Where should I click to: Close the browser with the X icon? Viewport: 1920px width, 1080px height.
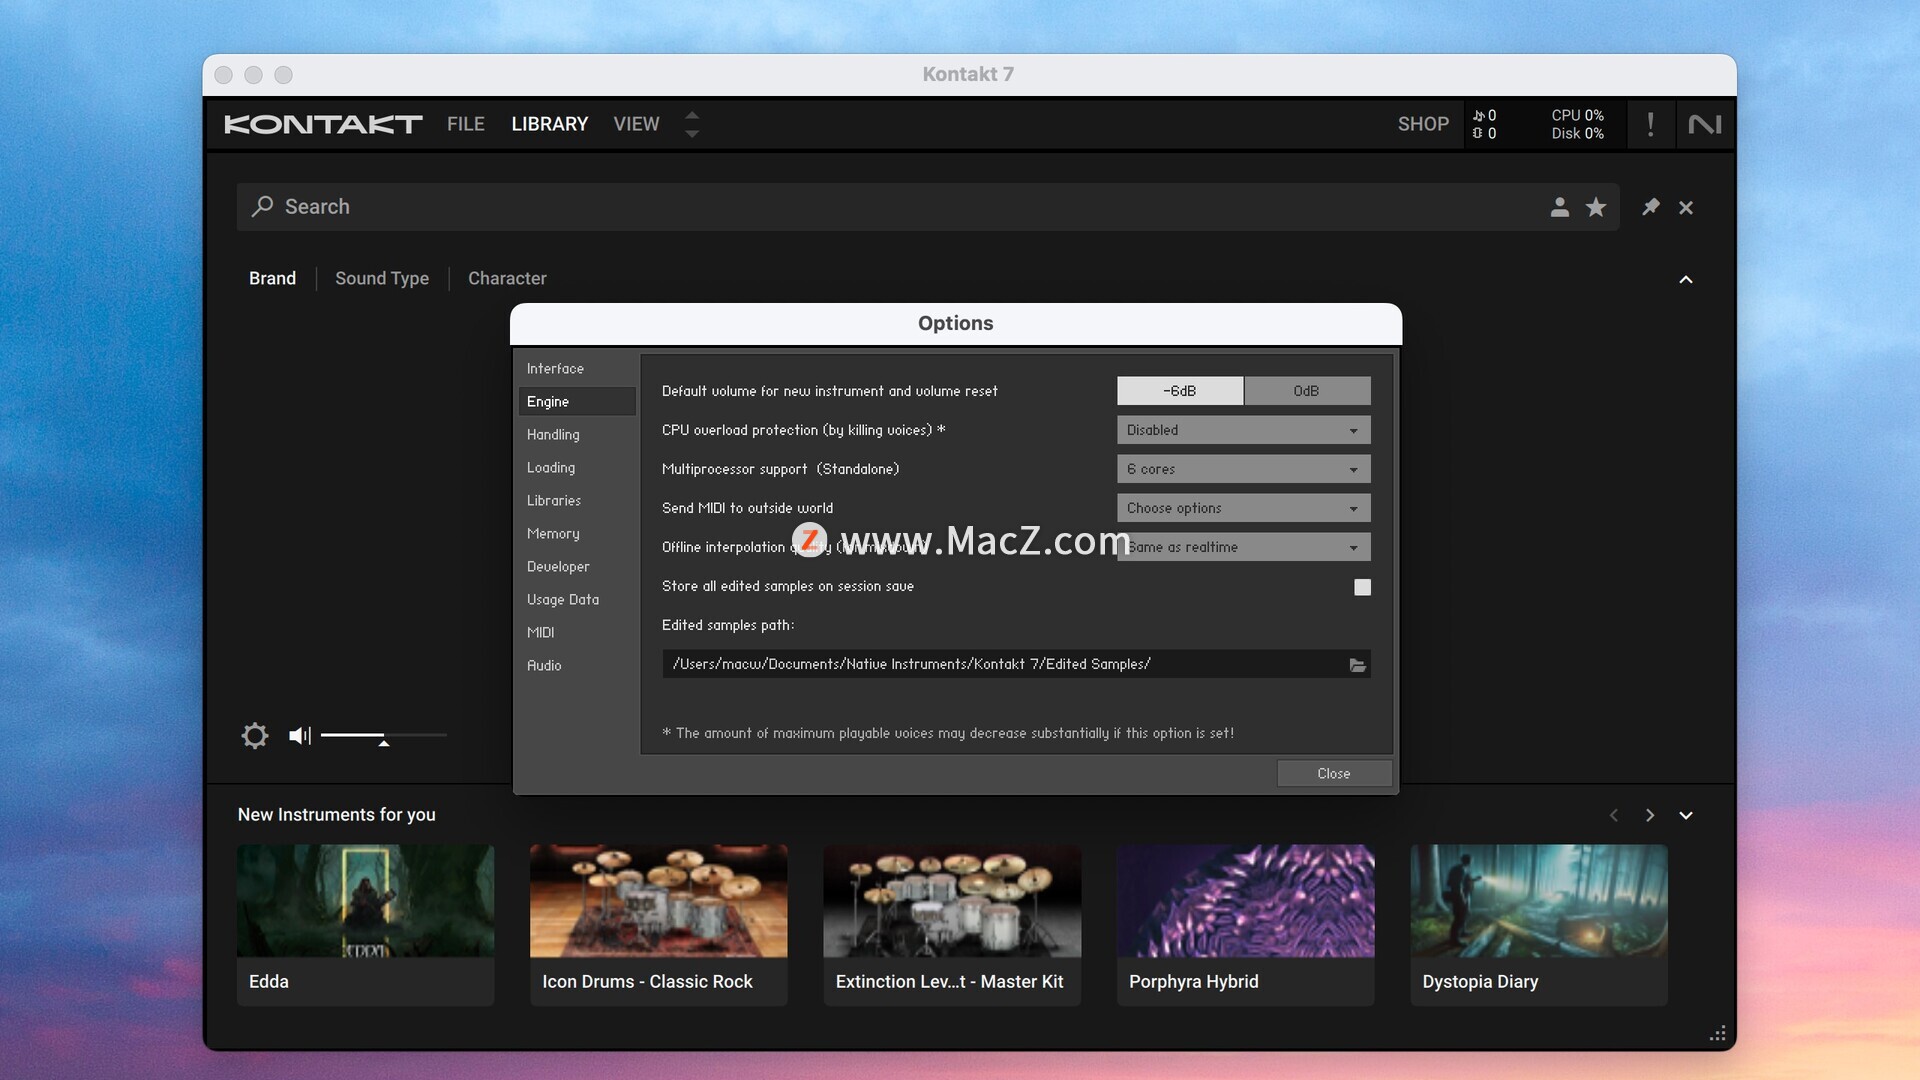(1686, 207)
